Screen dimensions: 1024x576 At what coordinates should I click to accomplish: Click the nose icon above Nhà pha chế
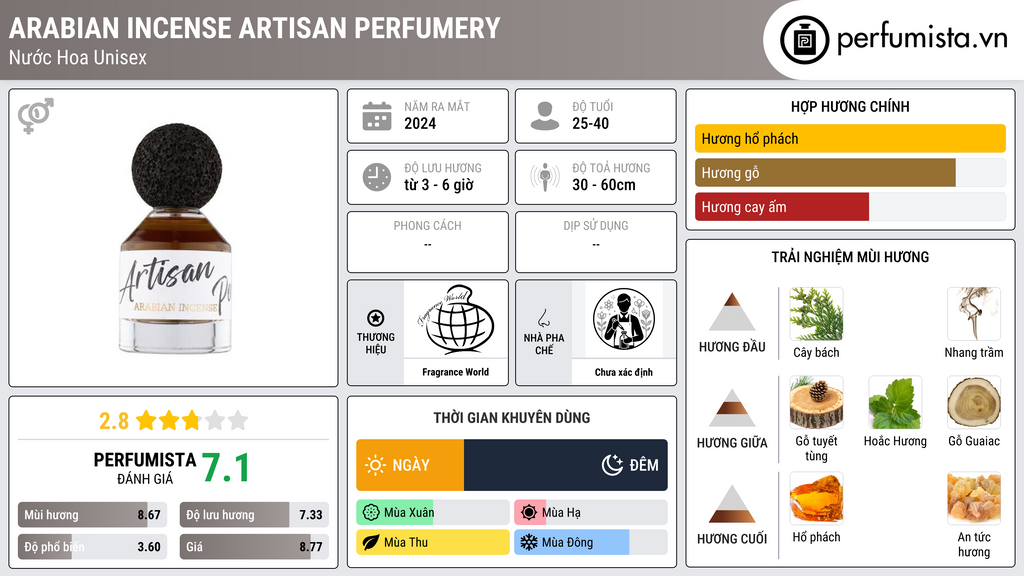543,318
